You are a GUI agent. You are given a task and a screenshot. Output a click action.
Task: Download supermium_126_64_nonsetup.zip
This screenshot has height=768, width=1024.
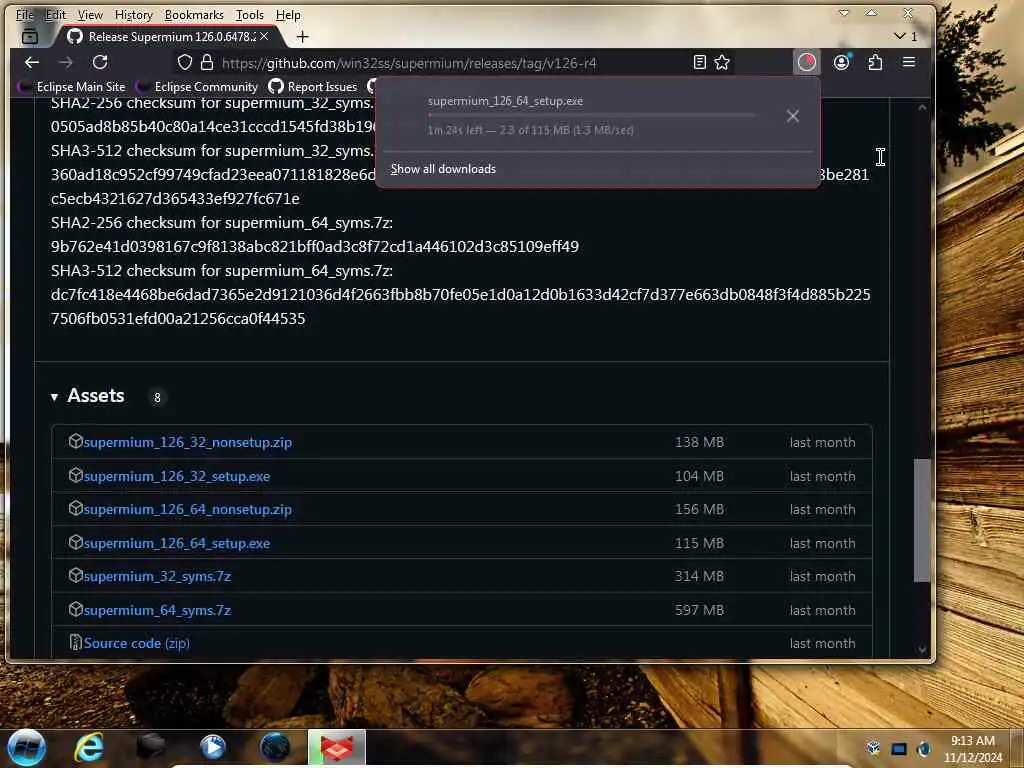pos(187,509)
